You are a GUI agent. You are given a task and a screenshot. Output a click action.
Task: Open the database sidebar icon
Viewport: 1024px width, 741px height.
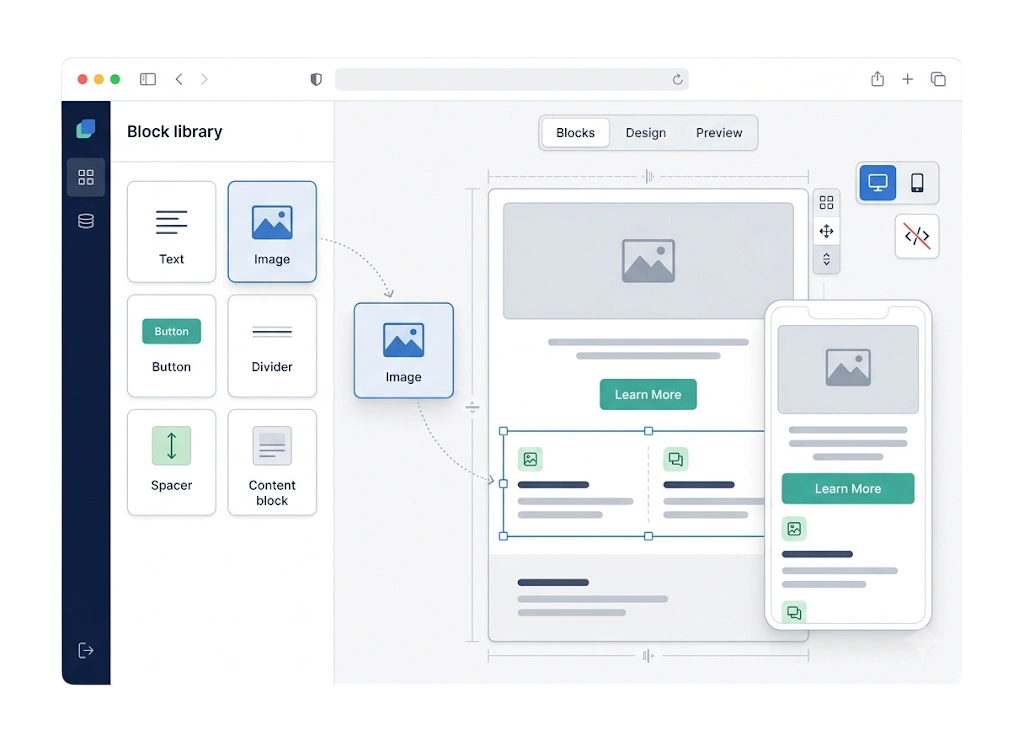pyautogui.click(x=86, y=221)
